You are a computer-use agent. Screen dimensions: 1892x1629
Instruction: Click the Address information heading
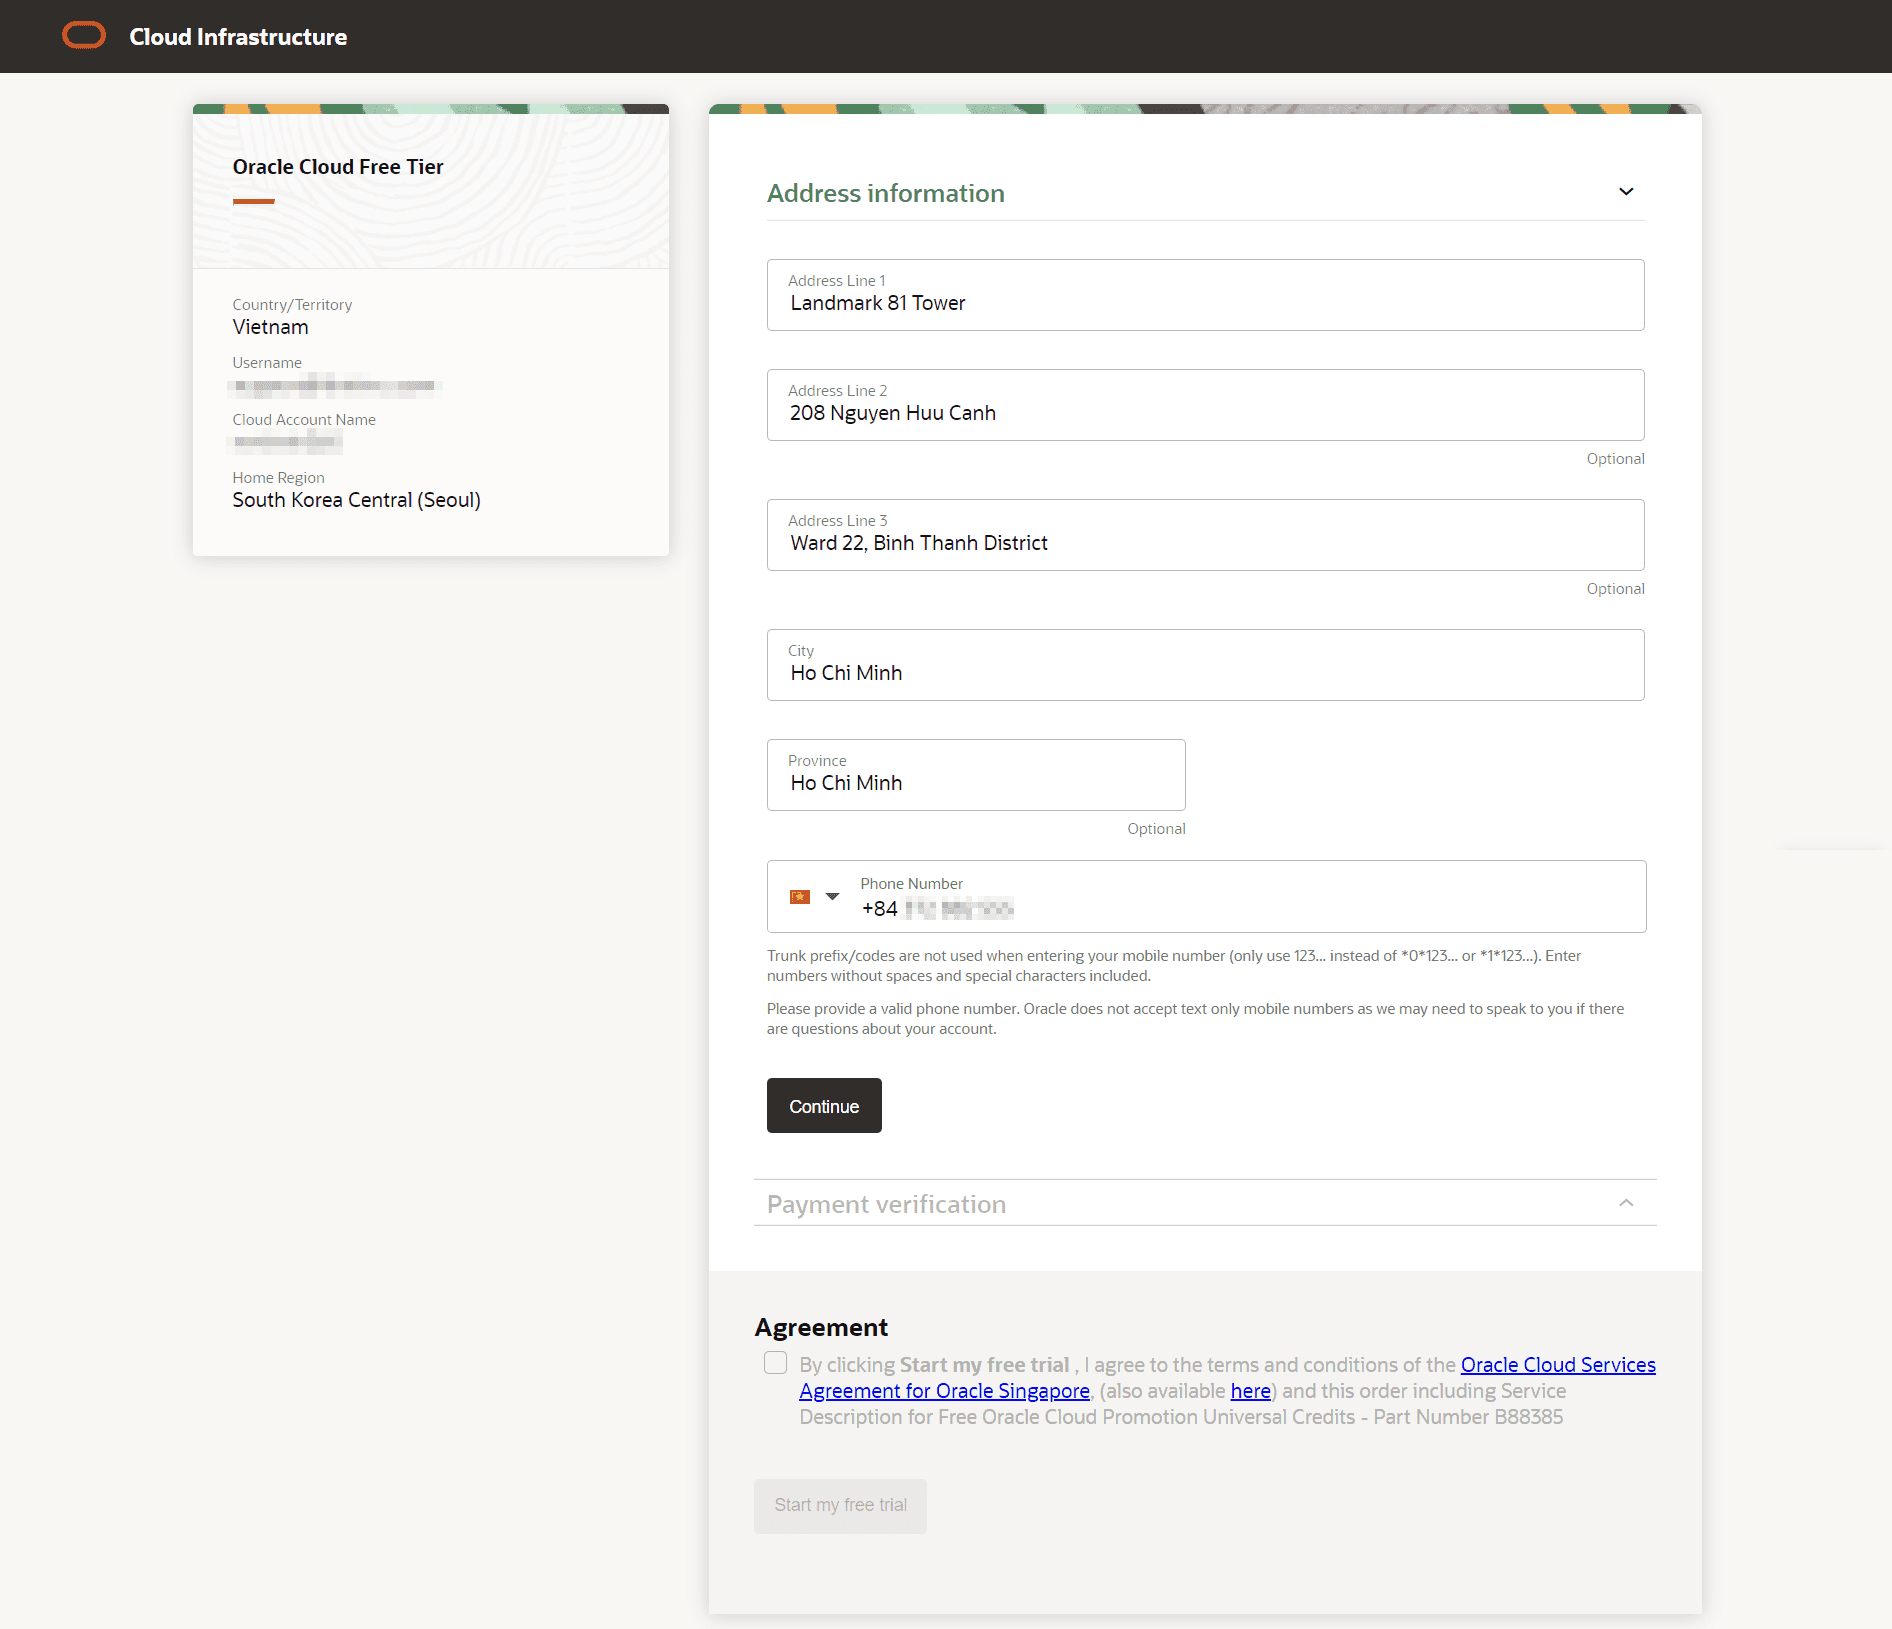click(x=885, y=193)
